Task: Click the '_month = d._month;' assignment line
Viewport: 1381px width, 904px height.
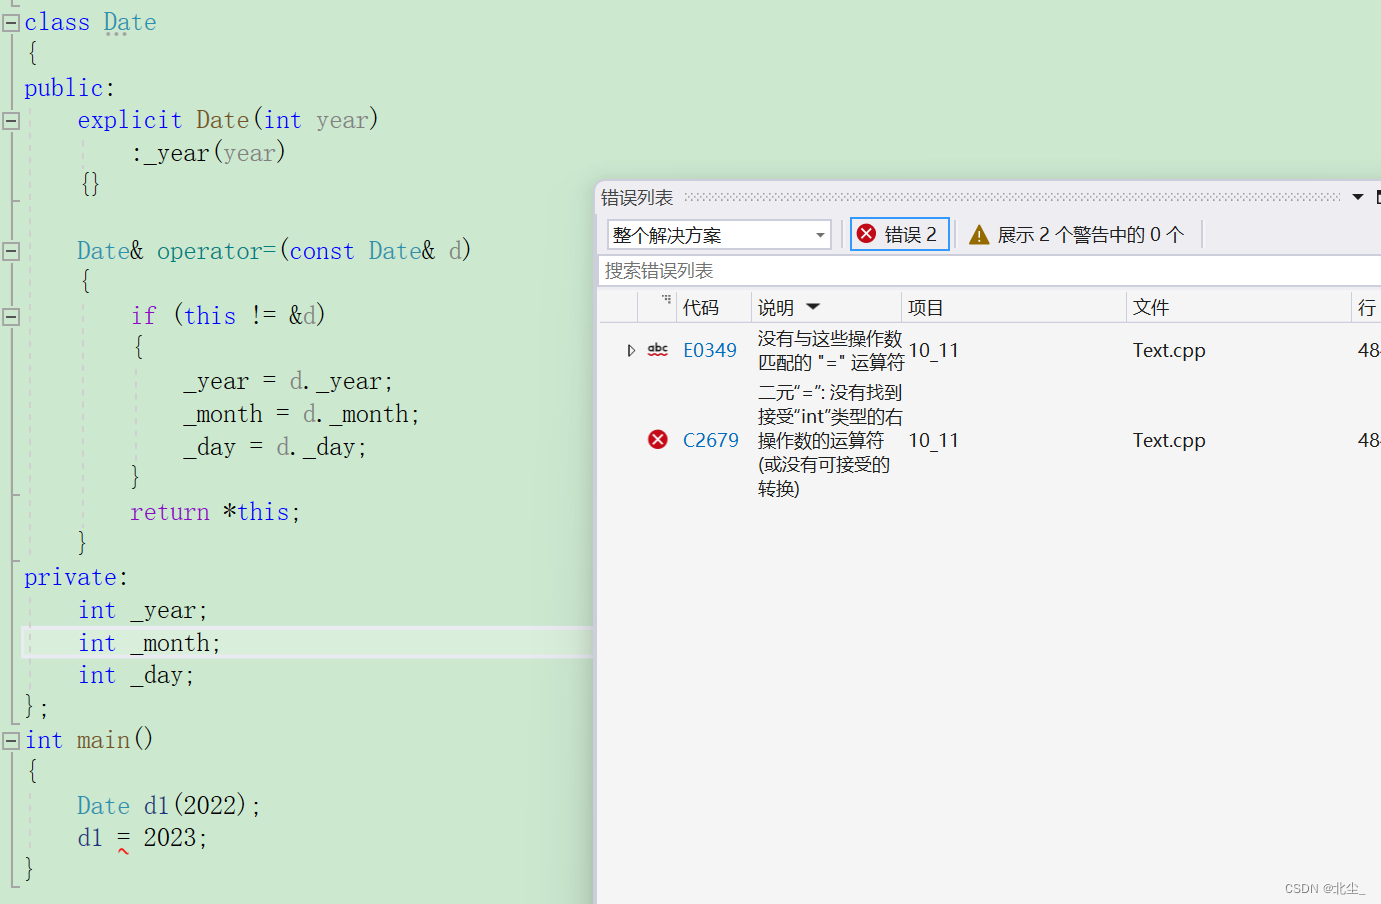Action: pos(302,414)
